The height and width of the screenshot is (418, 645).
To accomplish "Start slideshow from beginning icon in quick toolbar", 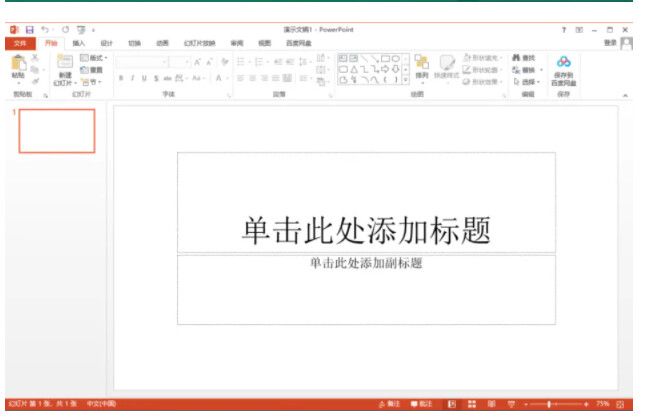I will click(81, 30).
